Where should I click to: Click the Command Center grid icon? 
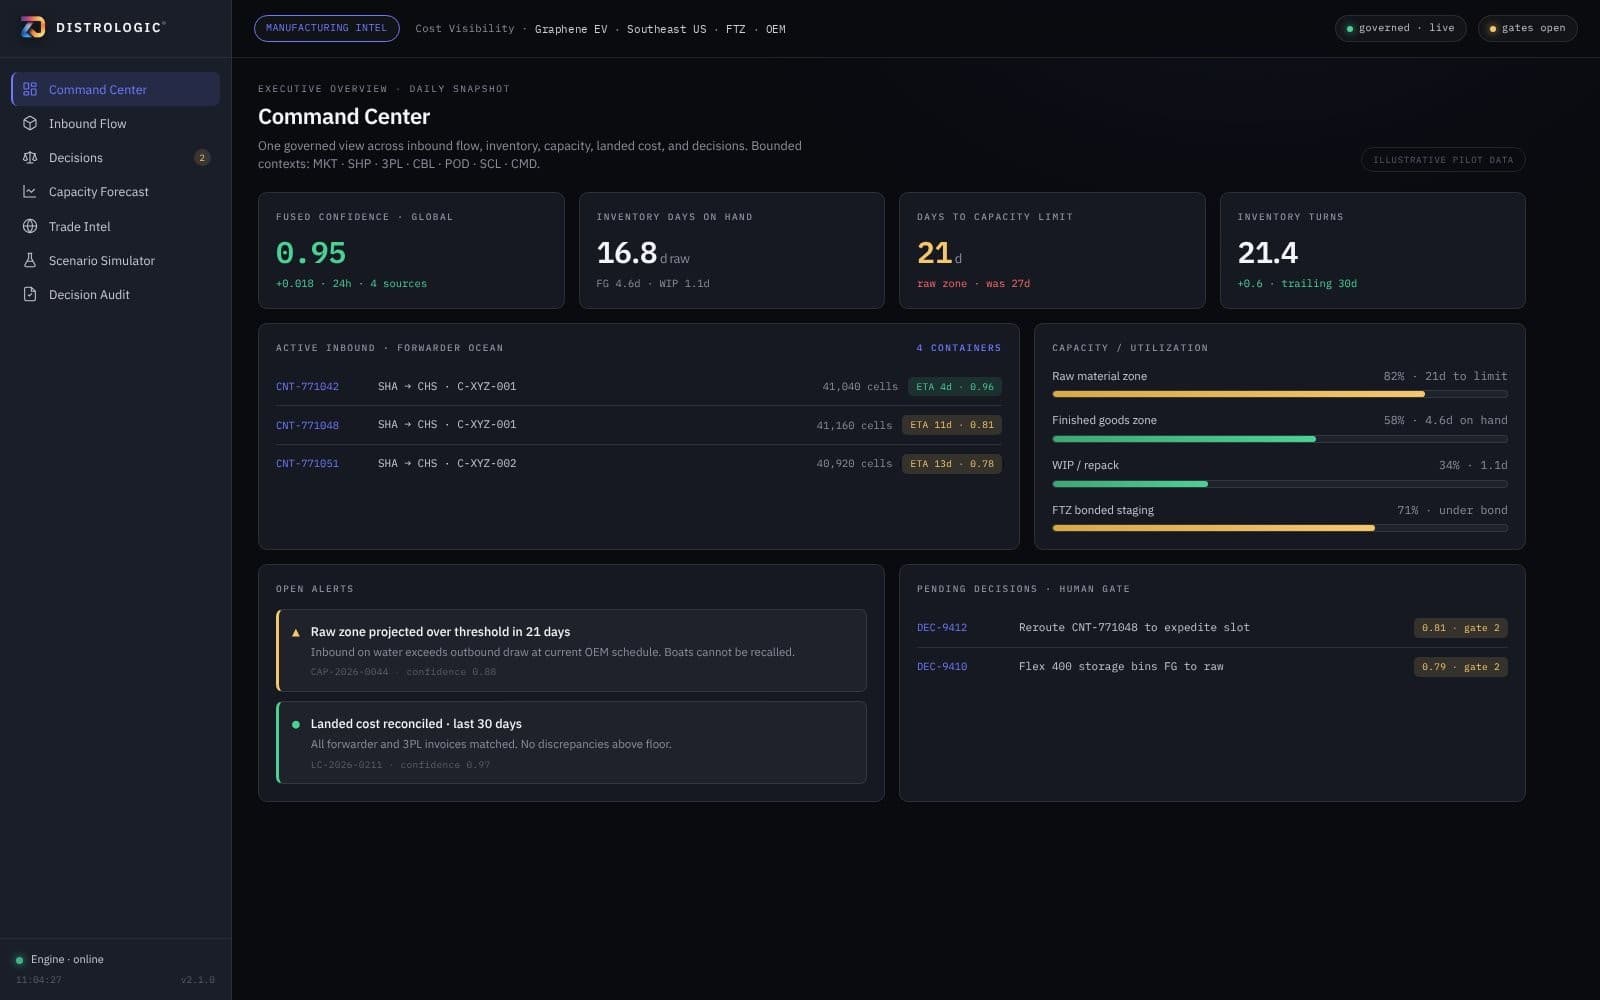pos(30,89)
